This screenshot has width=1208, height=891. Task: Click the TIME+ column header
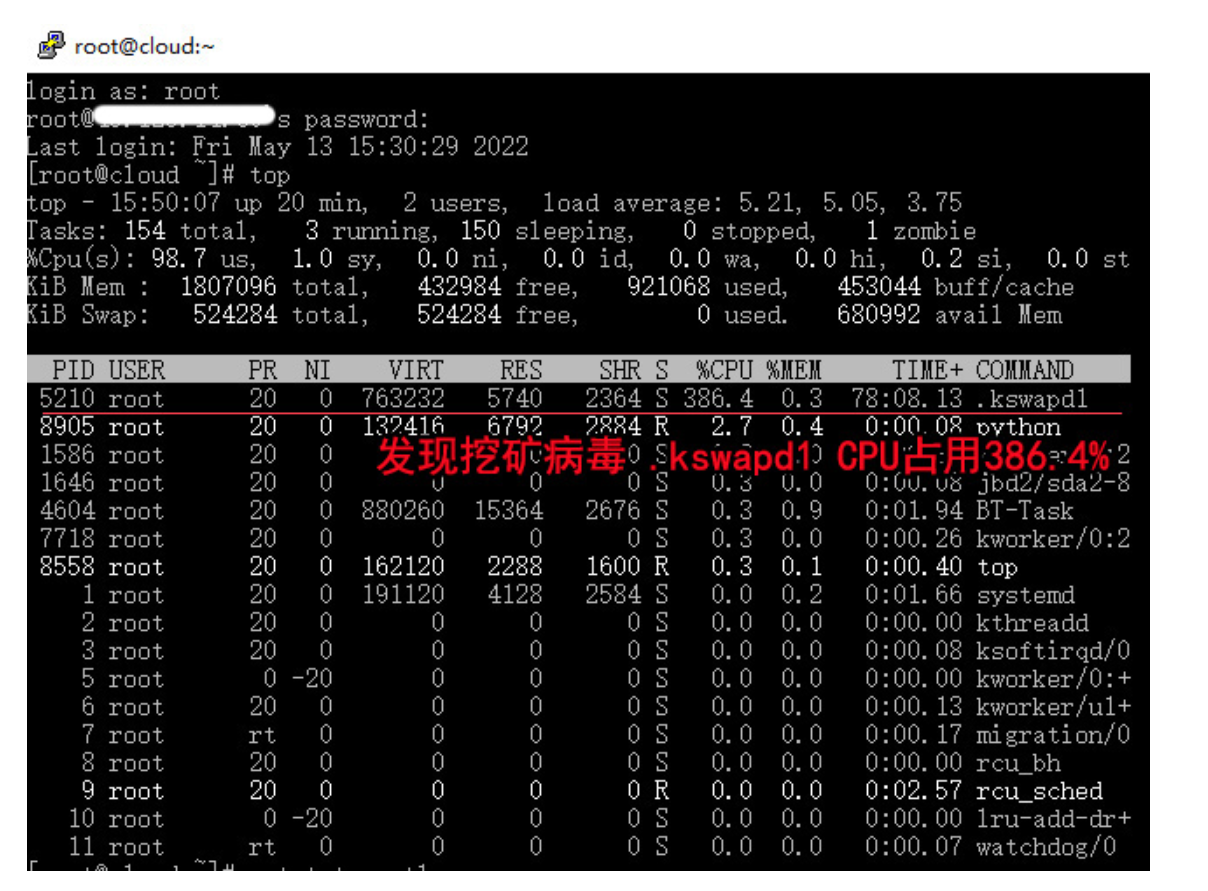click(926, 370)
